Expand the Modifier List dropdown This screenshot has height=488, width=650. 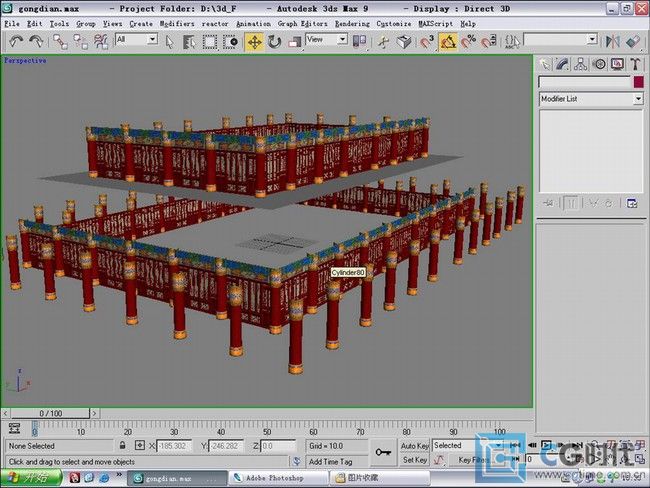point(591,99)
